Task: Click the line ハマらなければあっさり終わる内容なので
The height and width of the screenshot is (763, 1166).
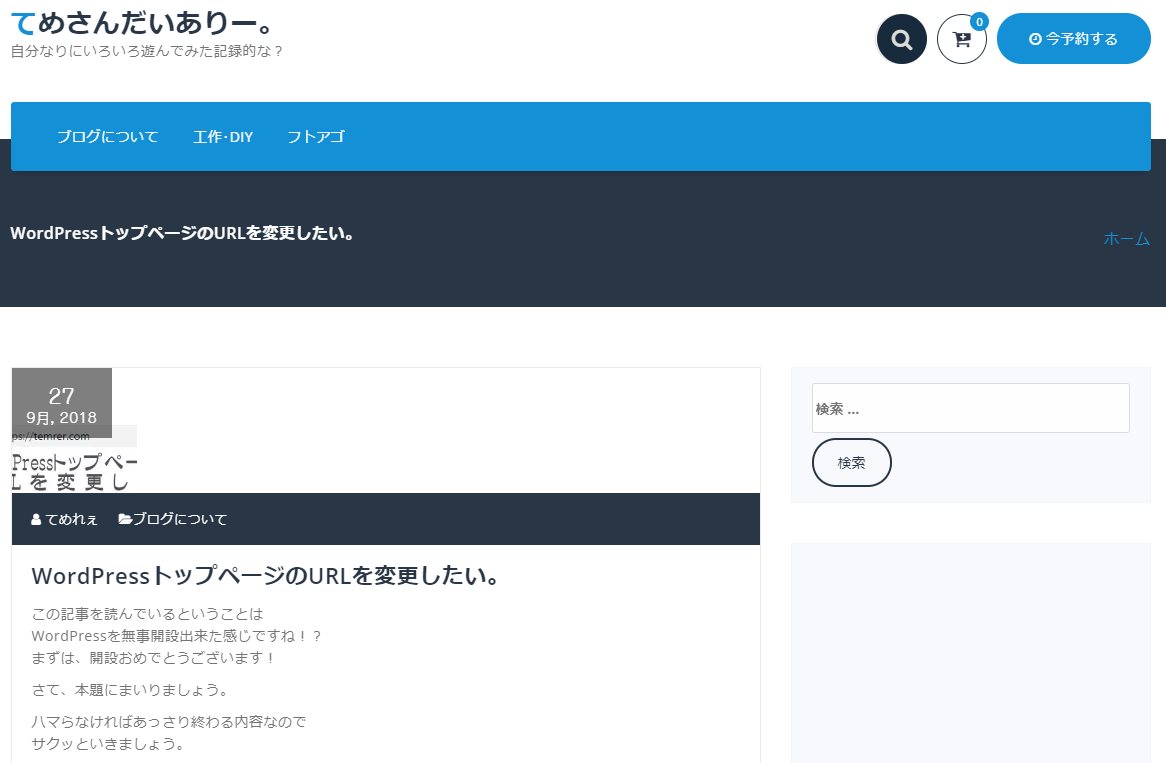Action: coord(169,722)
